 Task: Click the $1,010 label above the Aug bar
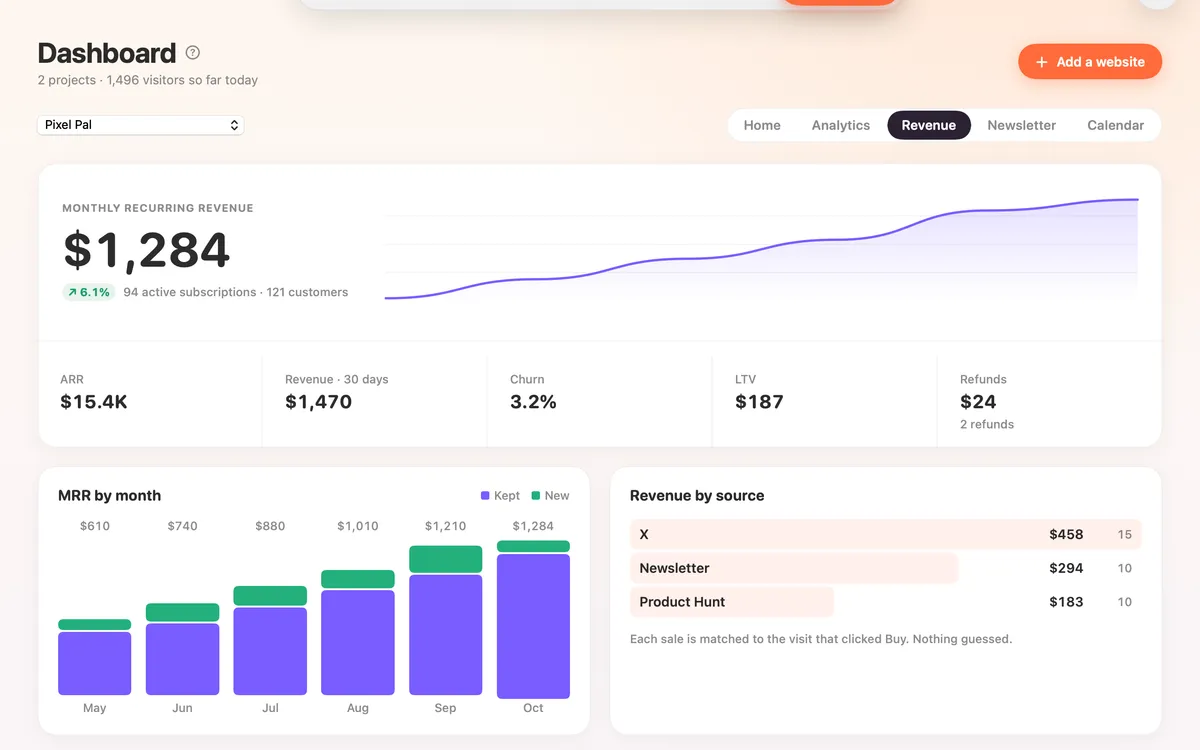358,526
